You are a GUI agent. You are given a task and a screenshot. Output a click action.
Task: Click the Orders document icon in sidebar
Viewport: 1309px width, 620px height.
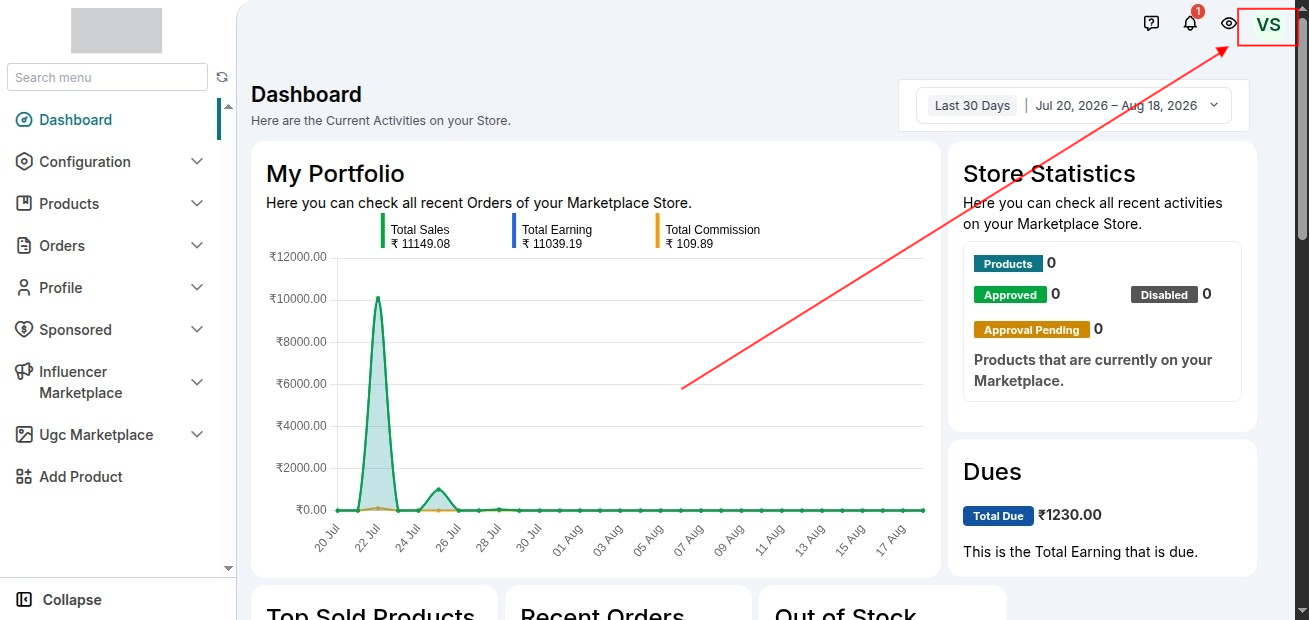coord(24,246)
